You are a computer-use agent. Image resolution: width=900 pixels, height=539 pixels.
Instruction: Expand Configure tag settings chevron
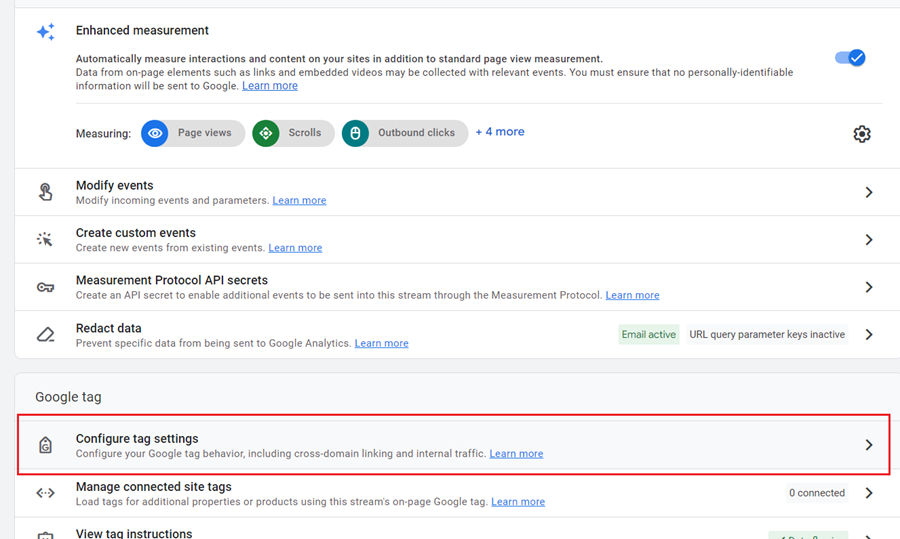868,445
